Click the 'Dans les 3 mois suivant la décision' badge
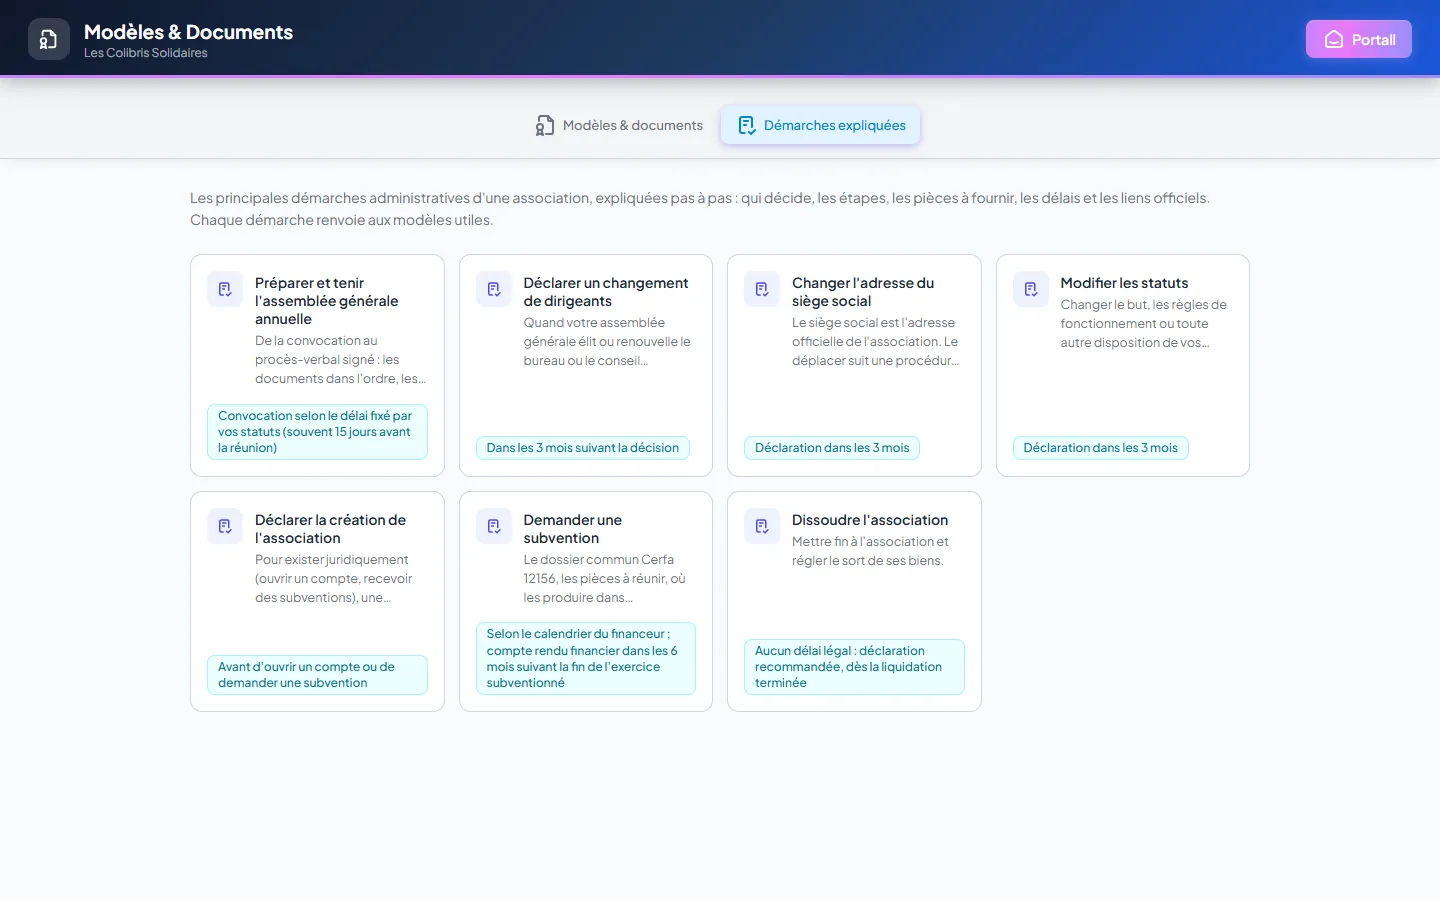 [x=583, y=448]
